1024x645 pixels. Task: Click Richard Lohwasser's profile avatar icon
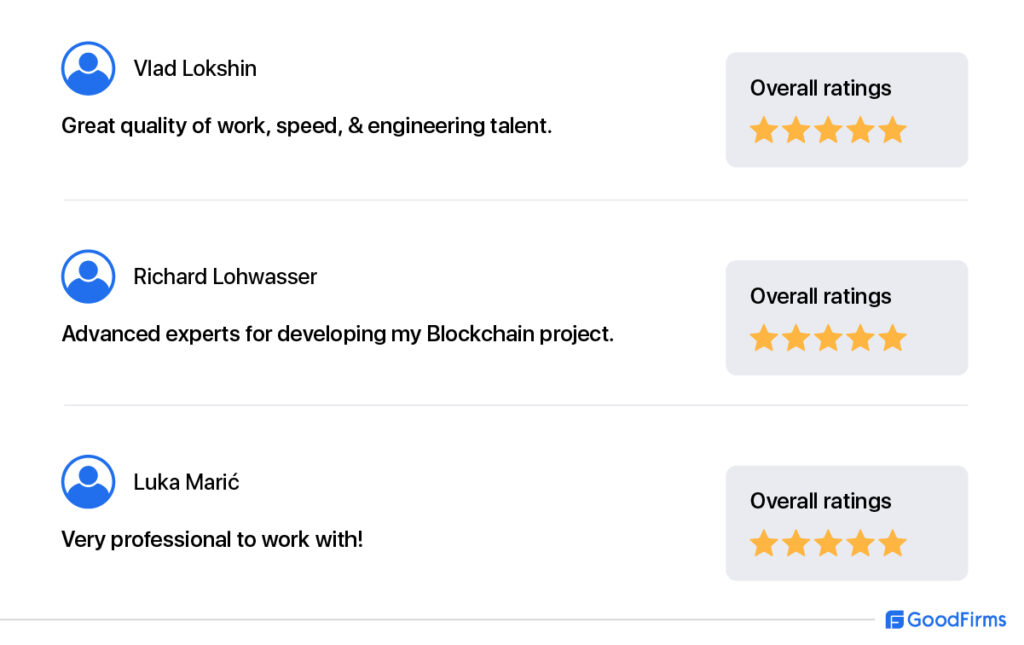pyautogui.click(x=88, y=276)
